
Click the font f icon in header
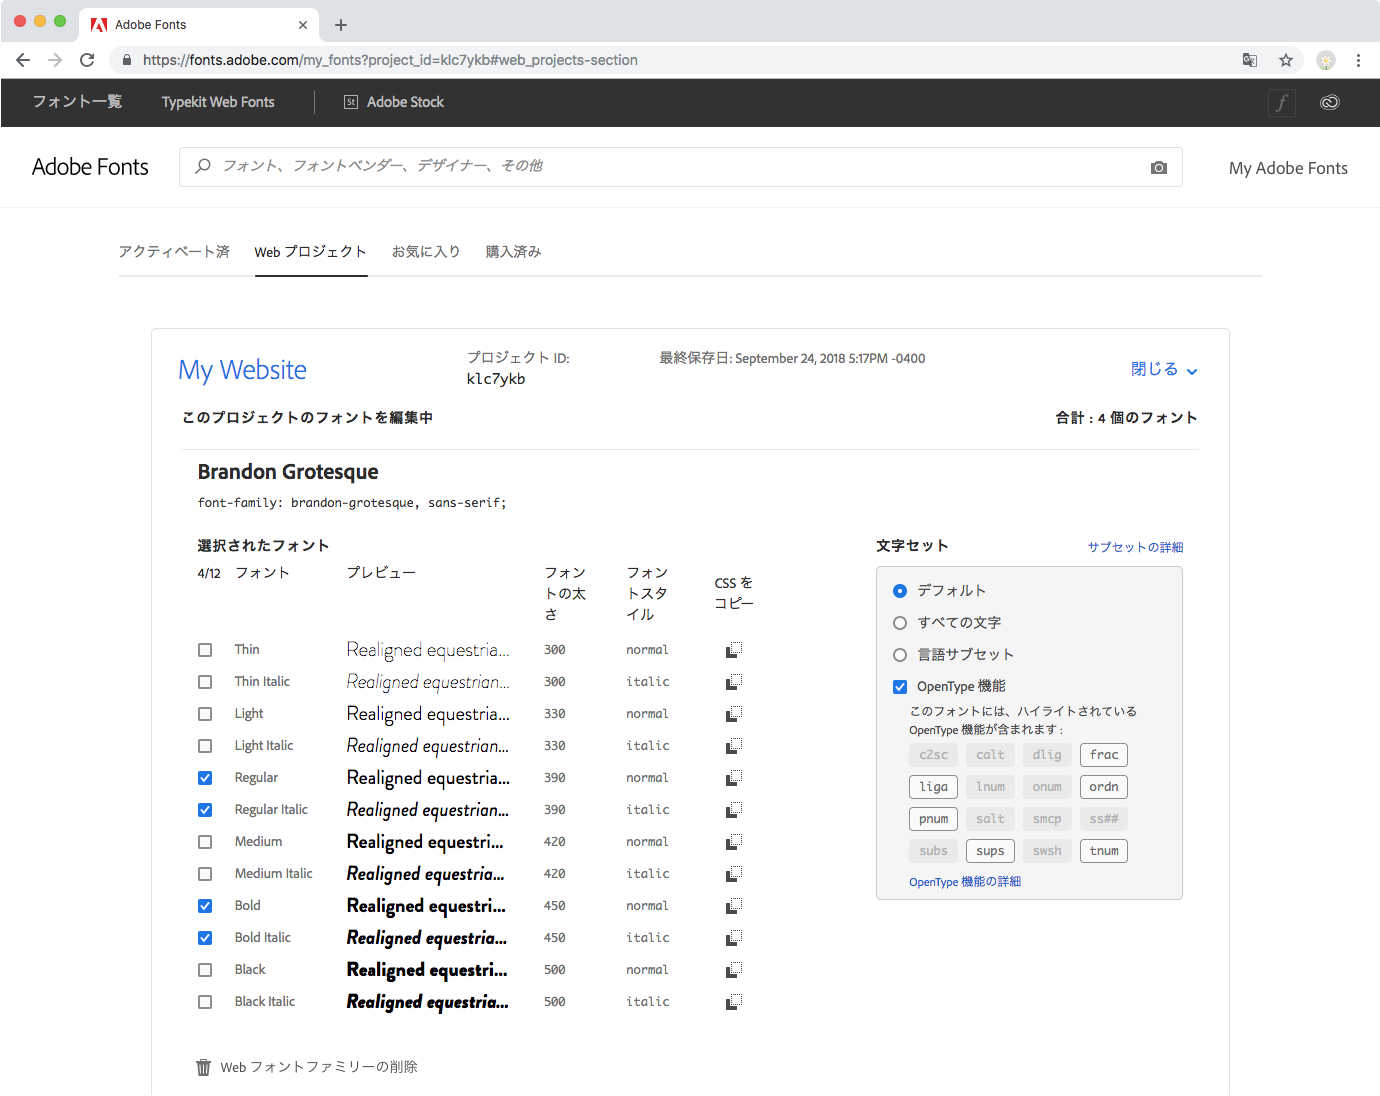click(x=1282, y=102)
